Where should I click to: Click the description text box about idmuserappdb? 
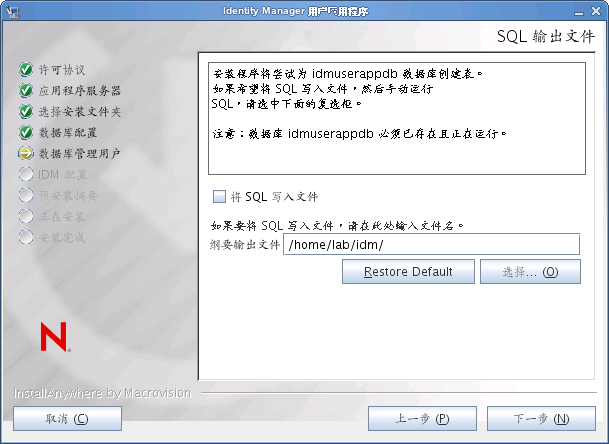pyautogui.click(x=397, y=118)
